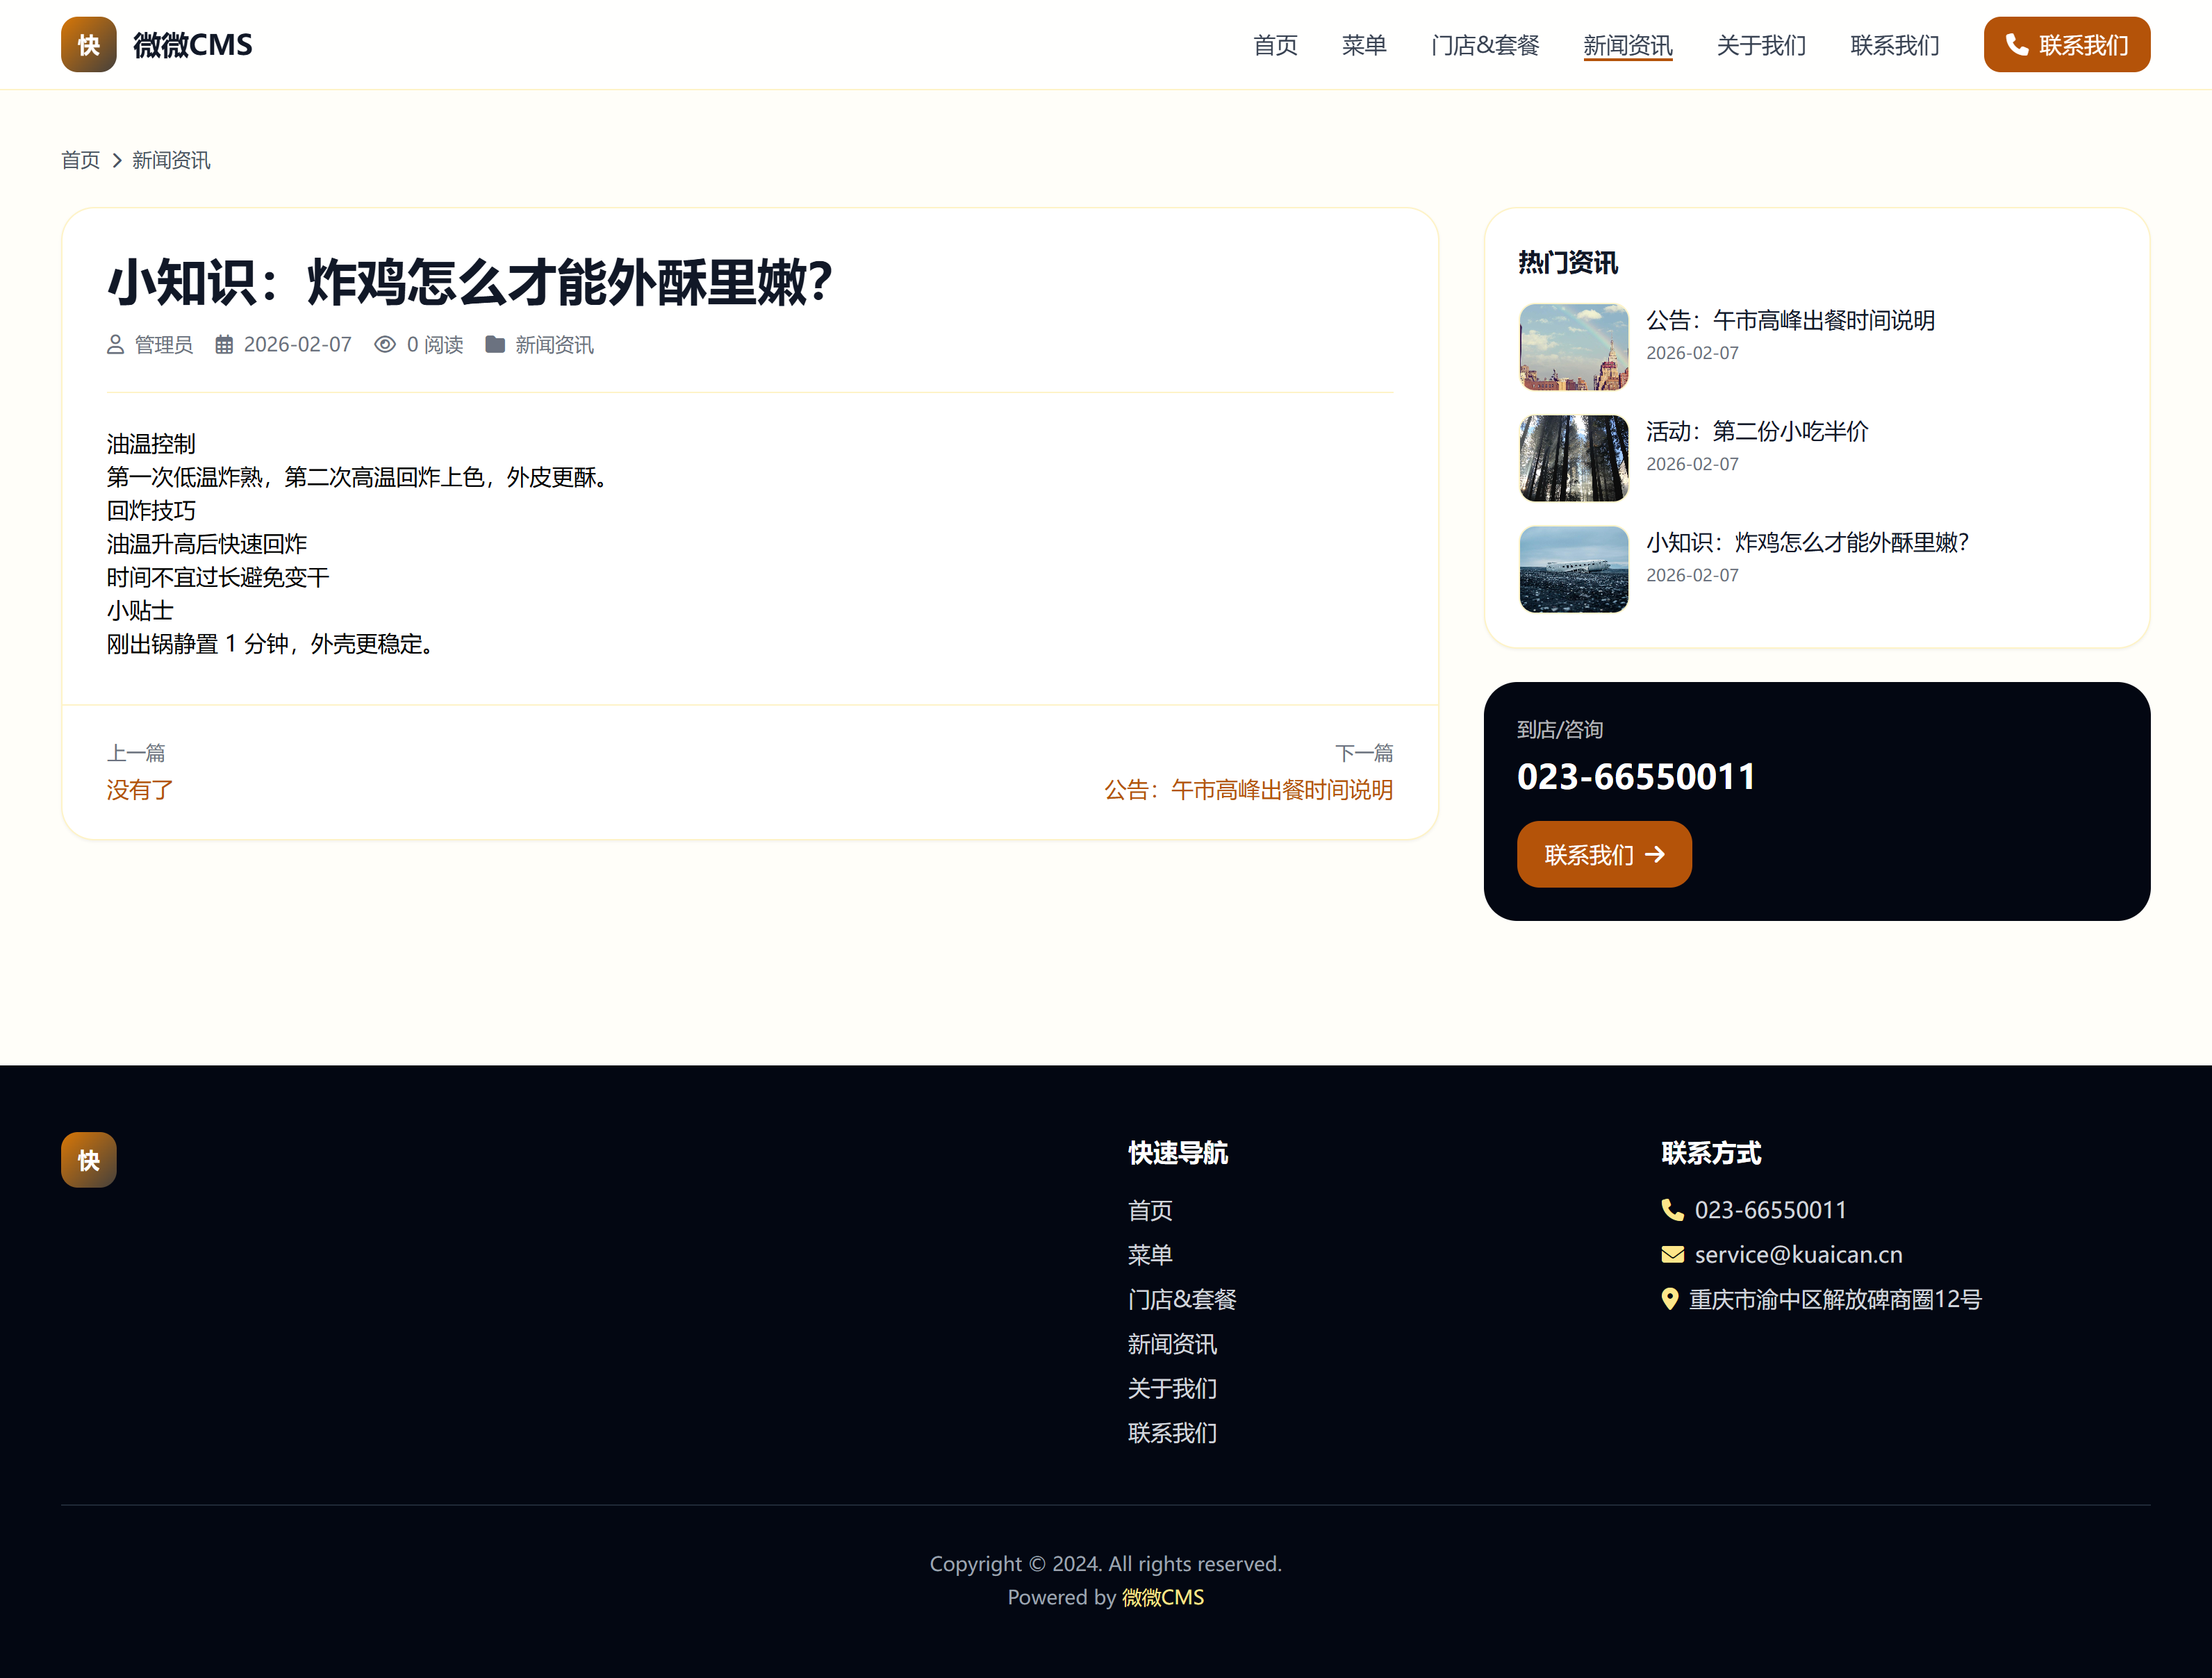
Task: Open the forest trees thumbnail in 热门资讯
Action: 1573,458
